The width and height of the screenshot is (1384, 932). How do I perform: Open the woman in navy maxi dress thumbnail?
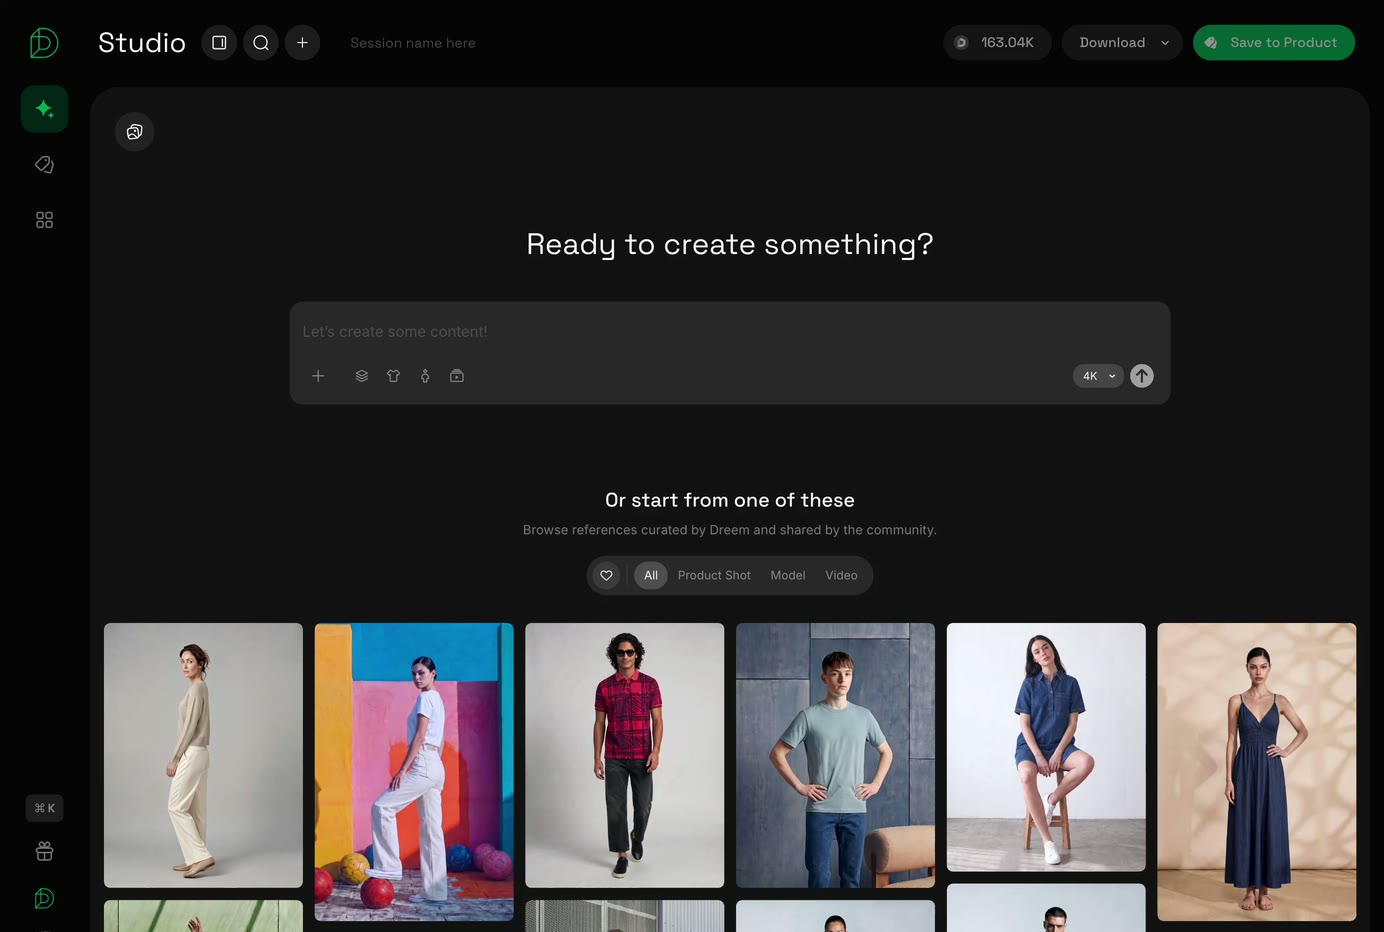(x=1257, y=772)
